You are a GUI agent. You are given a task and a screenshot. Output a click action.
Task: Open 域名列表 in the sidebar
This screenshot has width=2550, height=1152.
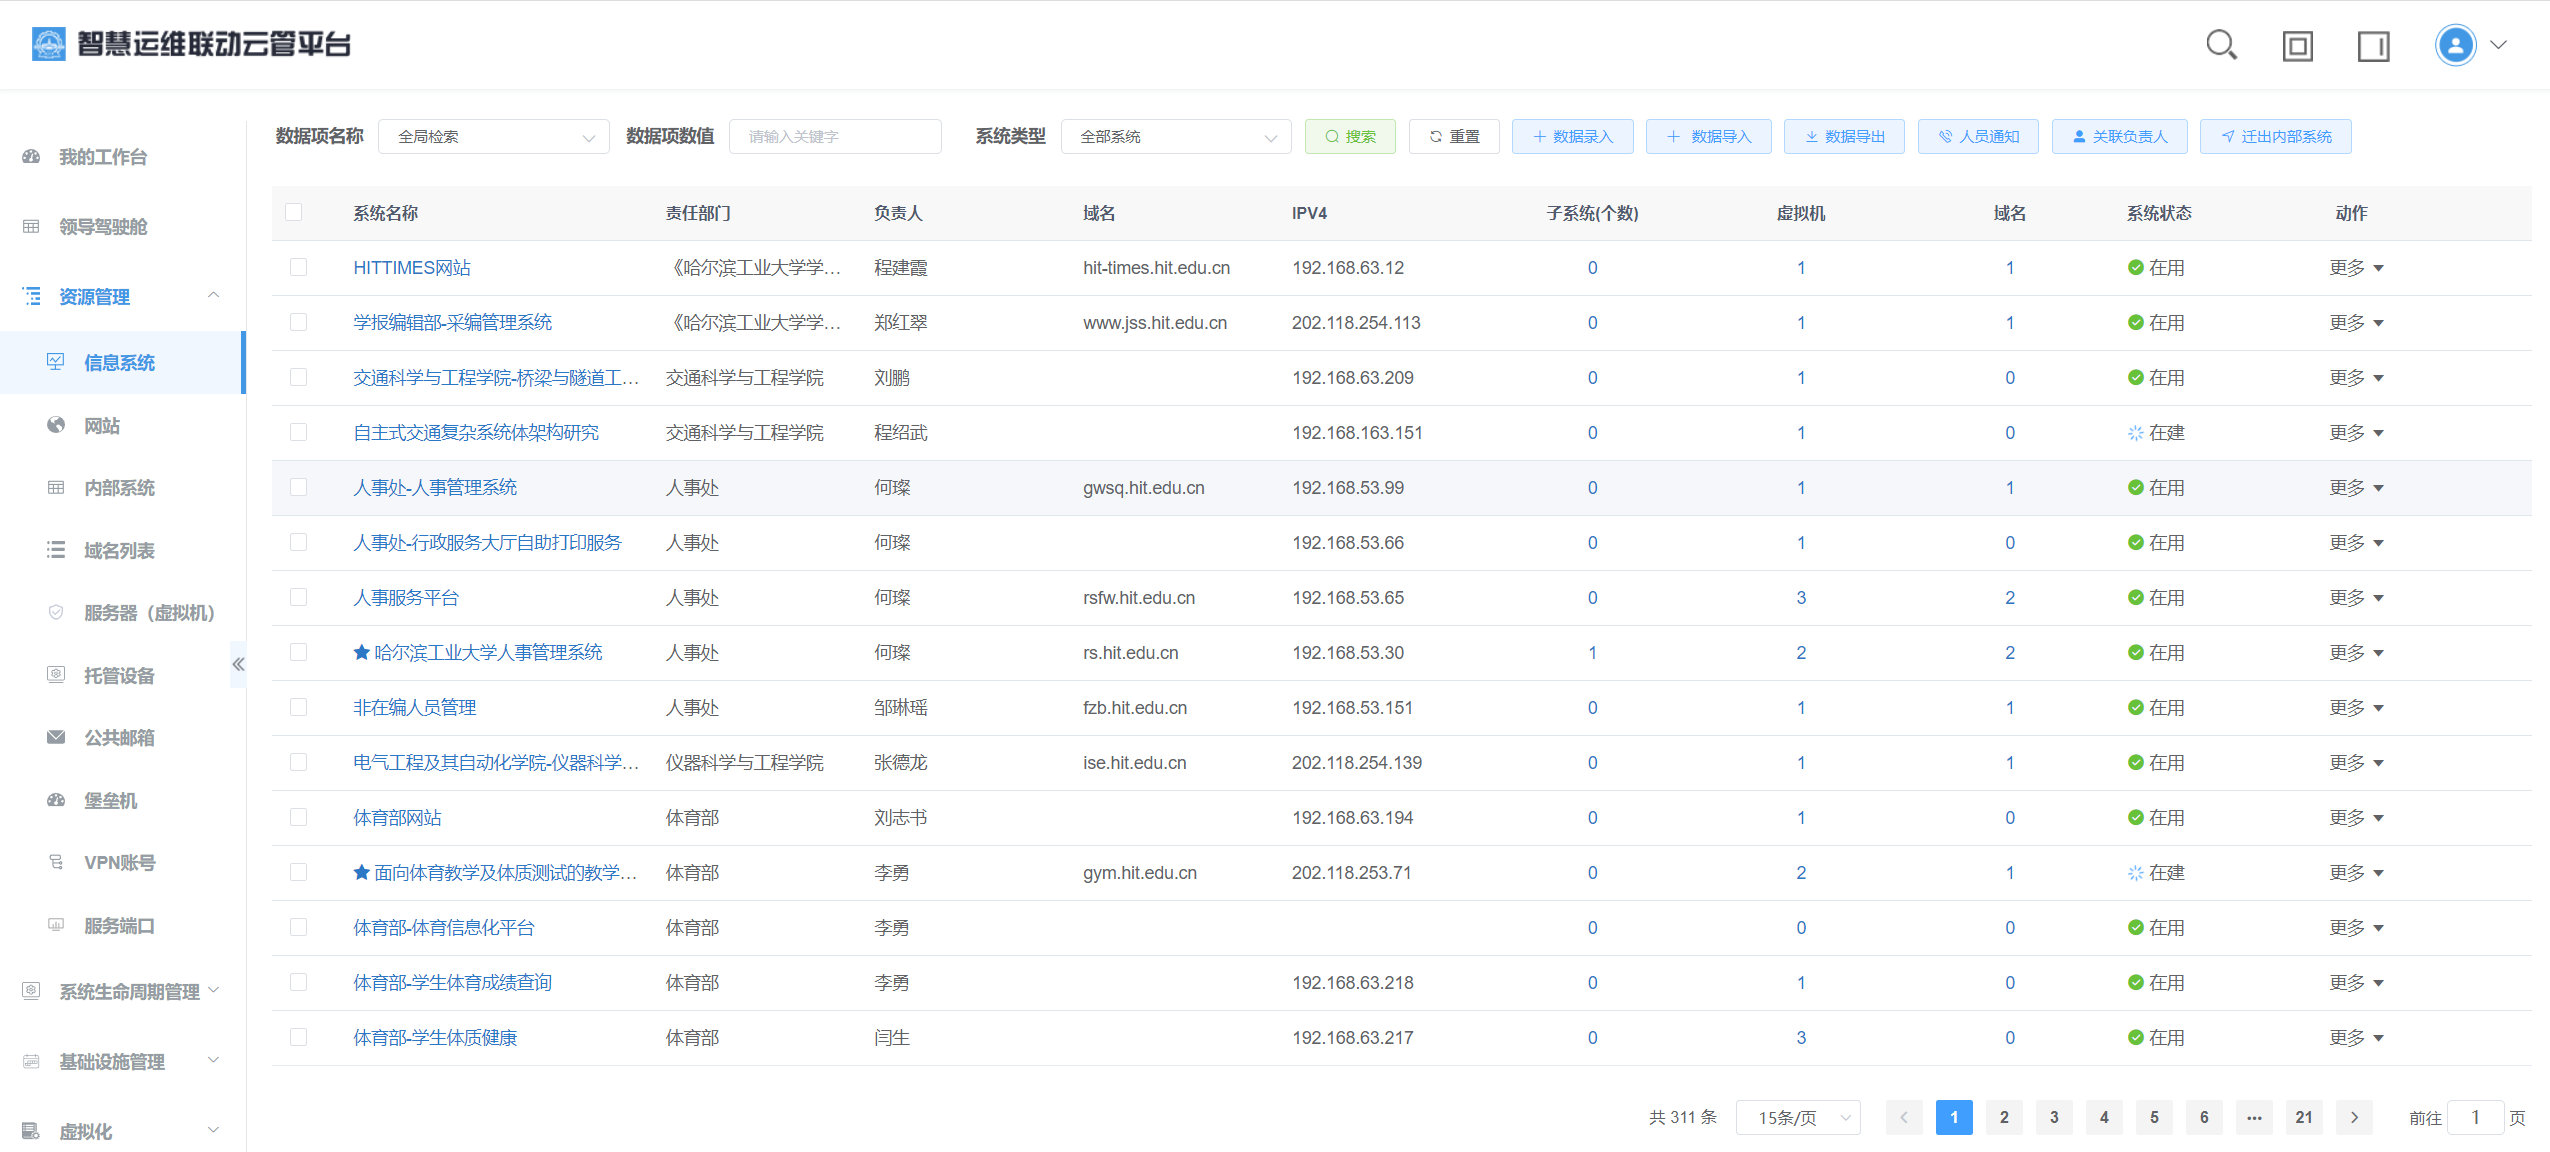pyautogui.click(x=119, y=550)
